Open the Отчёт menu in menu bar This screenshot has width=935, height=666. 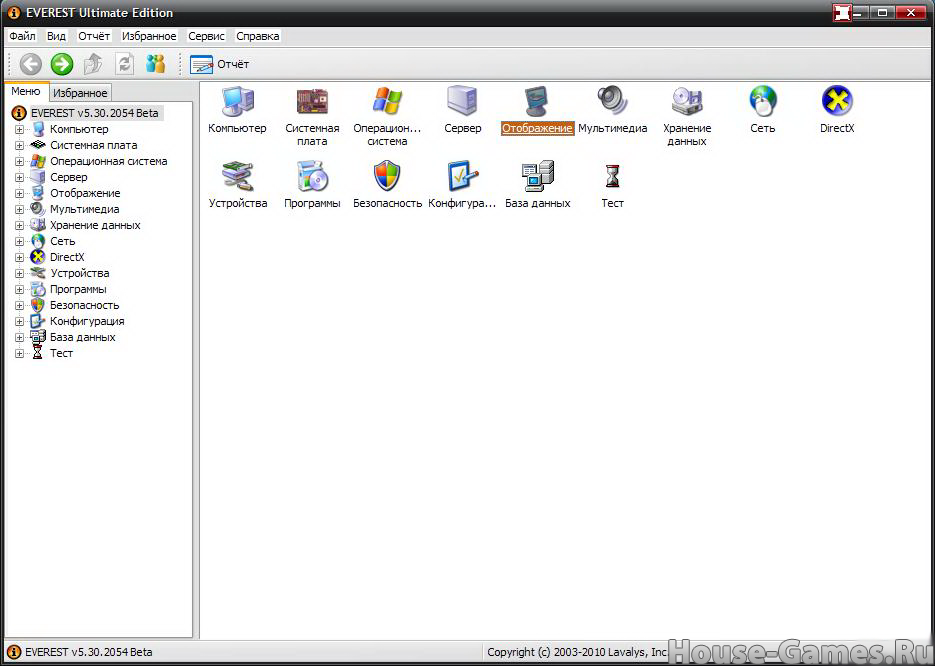94,36
